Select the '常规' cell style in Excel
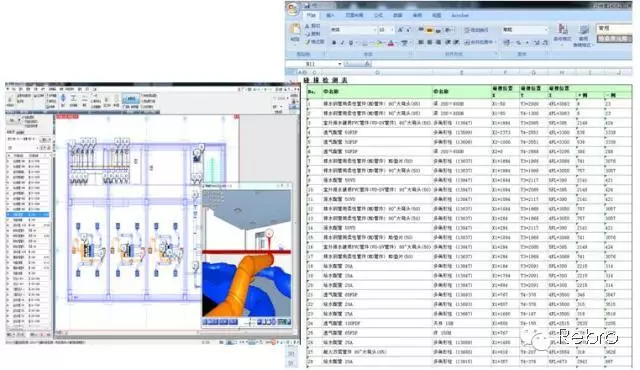The image size is (640, 370). click(x=614, y=29)
